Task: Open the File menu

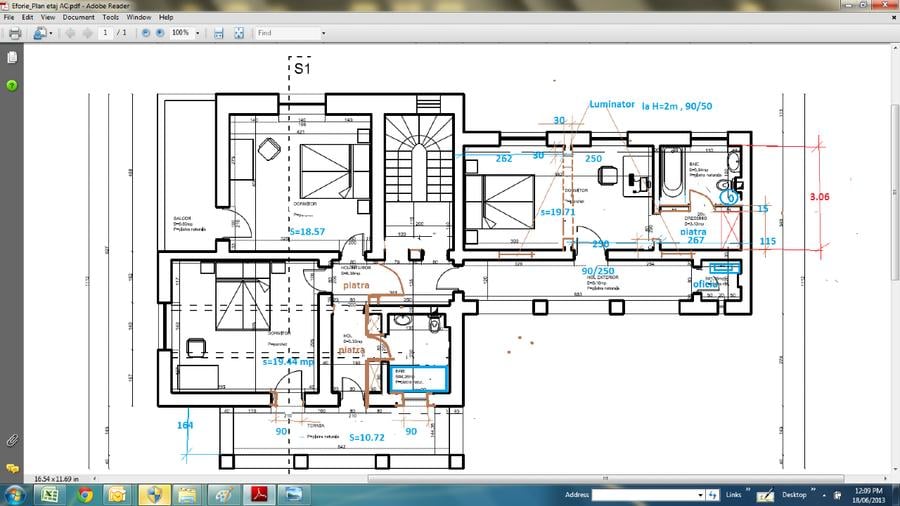Action: (9, 17)
